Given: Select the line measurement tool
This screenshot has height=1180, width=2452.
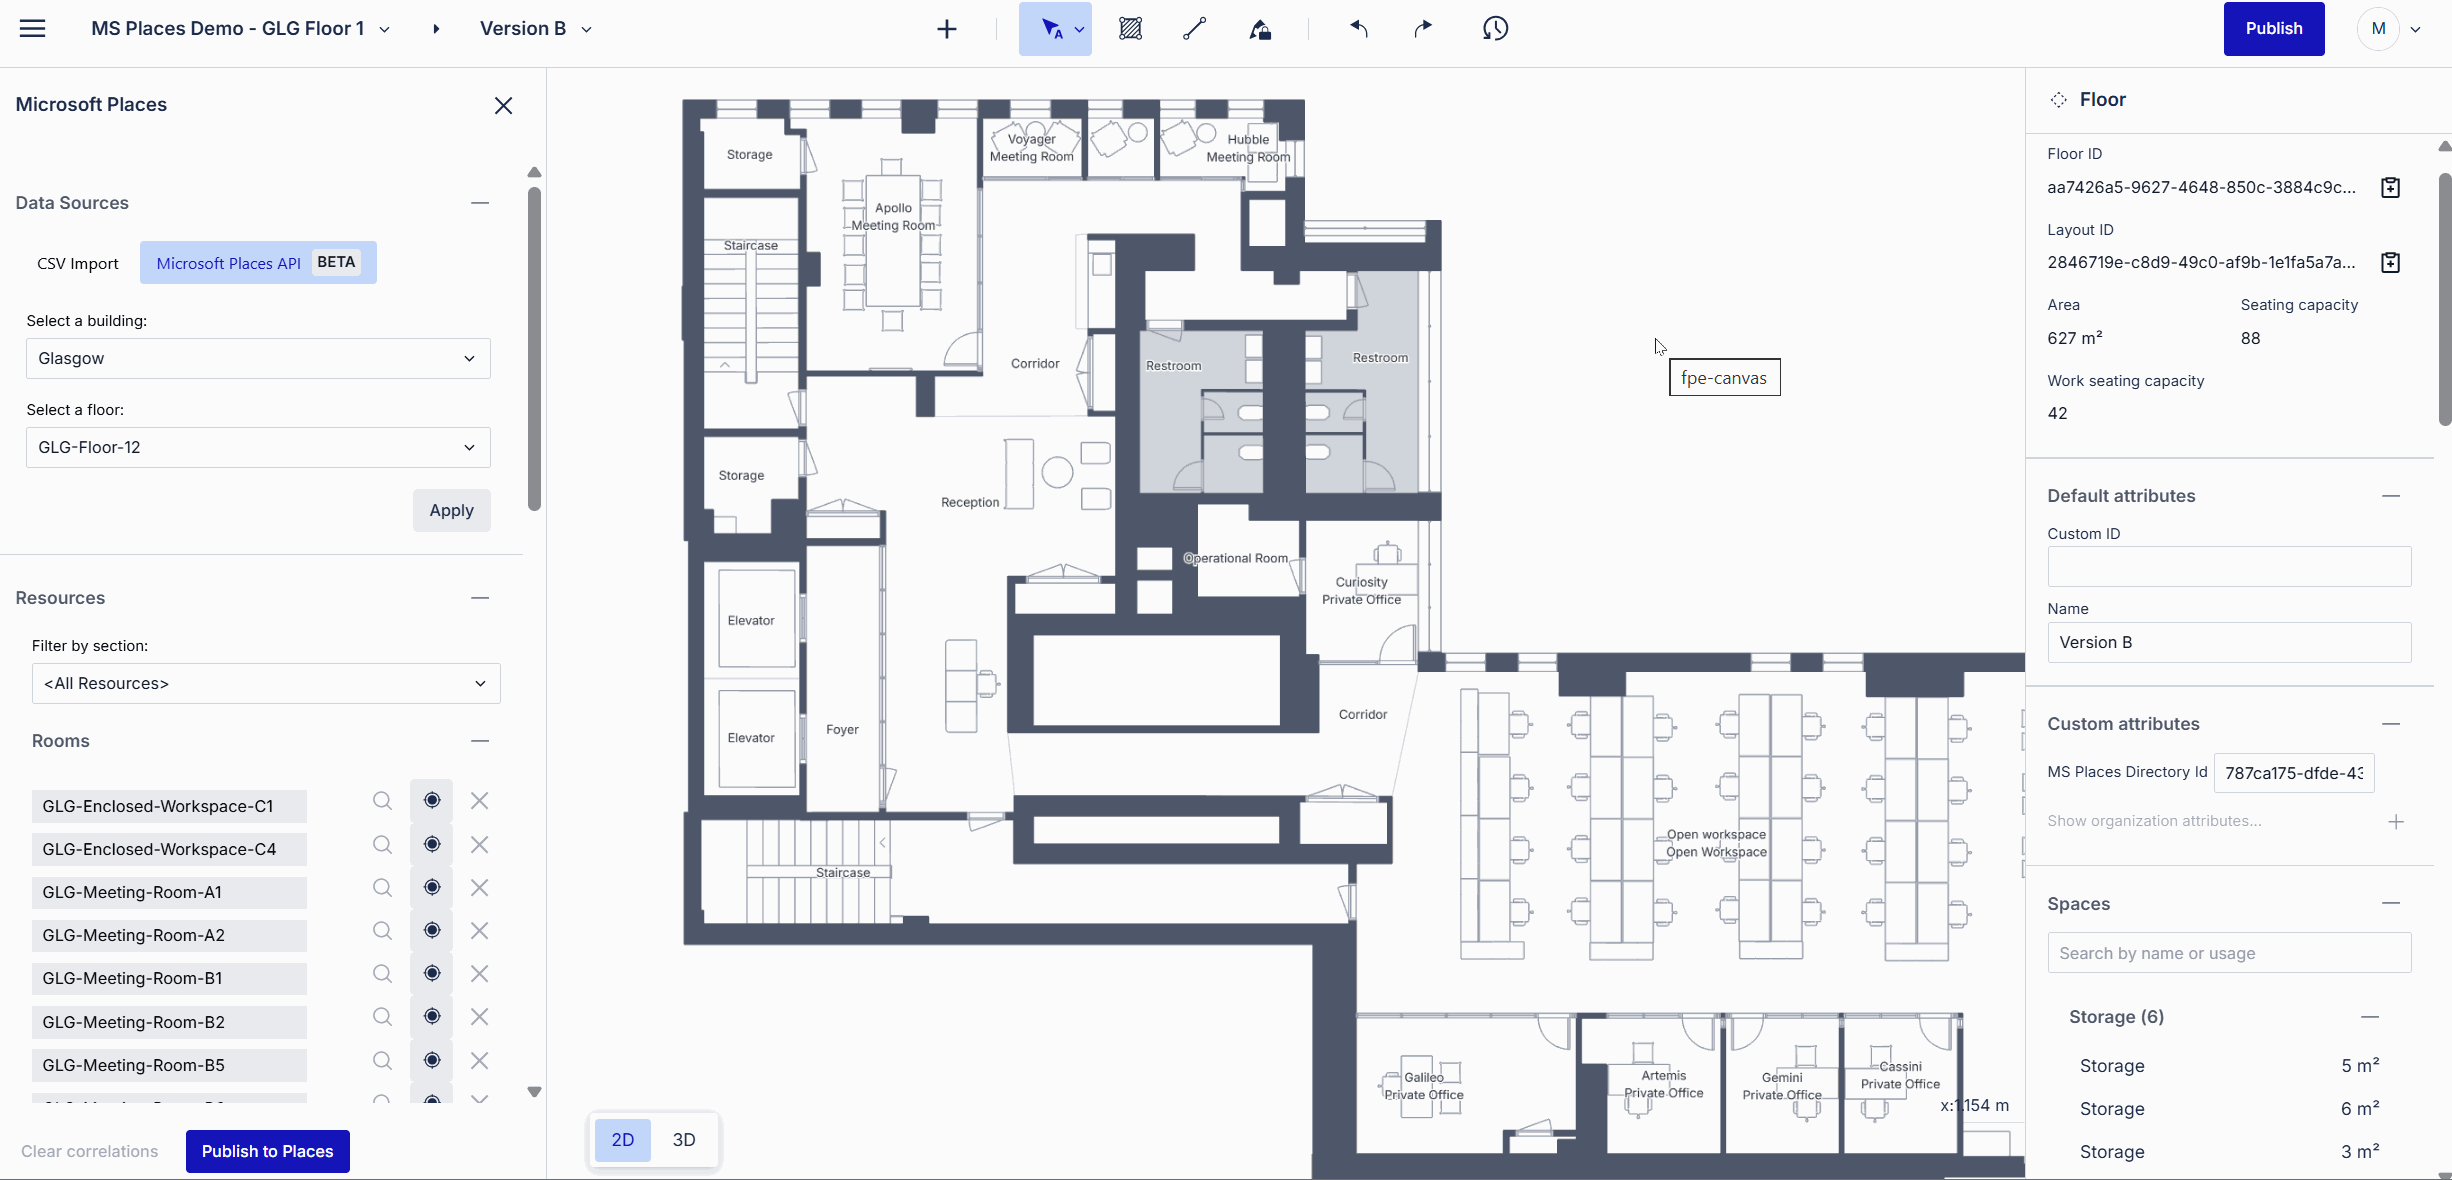Looking at the screenshot, I should (x=1194, y=28).
